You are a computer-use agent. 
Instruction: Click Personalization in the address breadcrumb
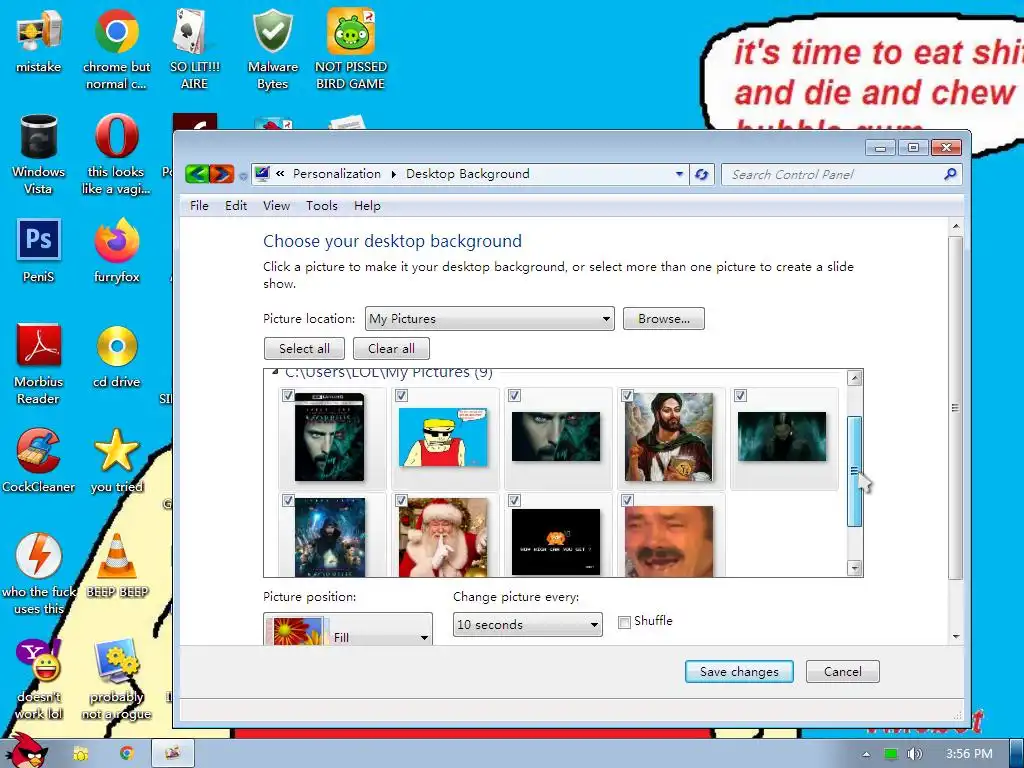336,174
